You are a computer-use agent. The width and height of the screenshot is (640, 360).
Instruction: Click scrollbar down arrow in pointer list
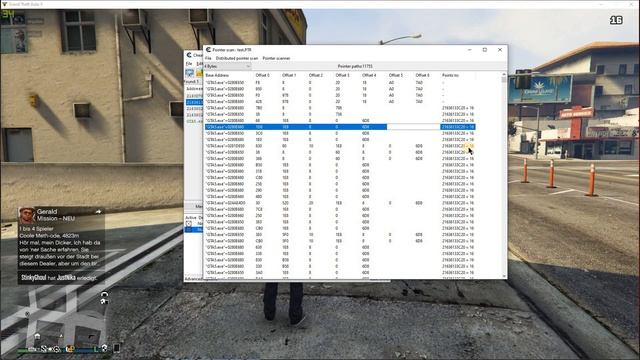(504, 276)
